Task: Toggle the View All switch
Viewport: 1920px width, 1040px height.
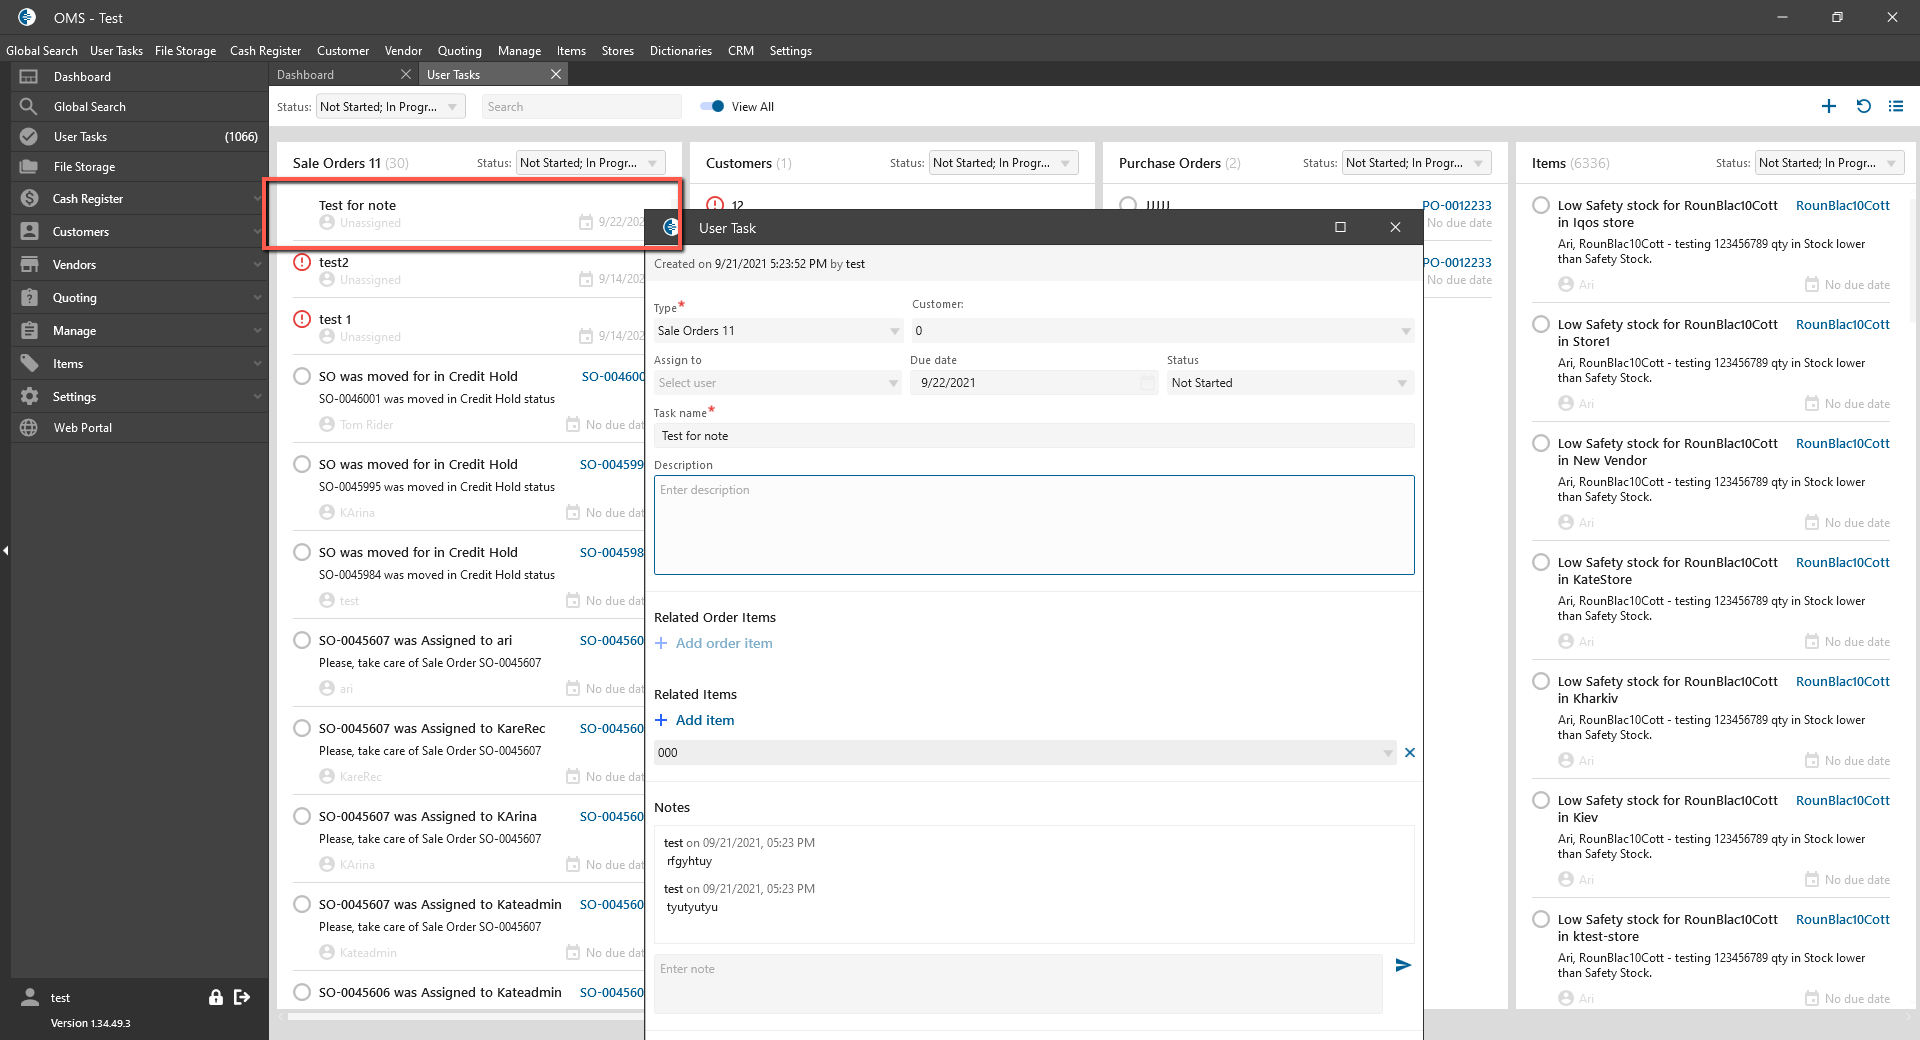Action: click(712, 107)
